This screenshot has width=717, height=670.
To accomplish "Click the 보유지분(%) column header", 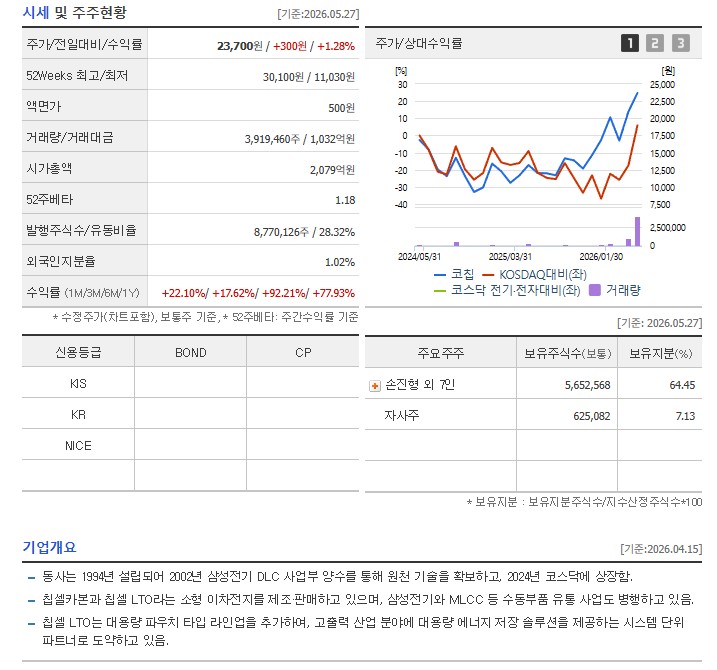I will [660, 353].
